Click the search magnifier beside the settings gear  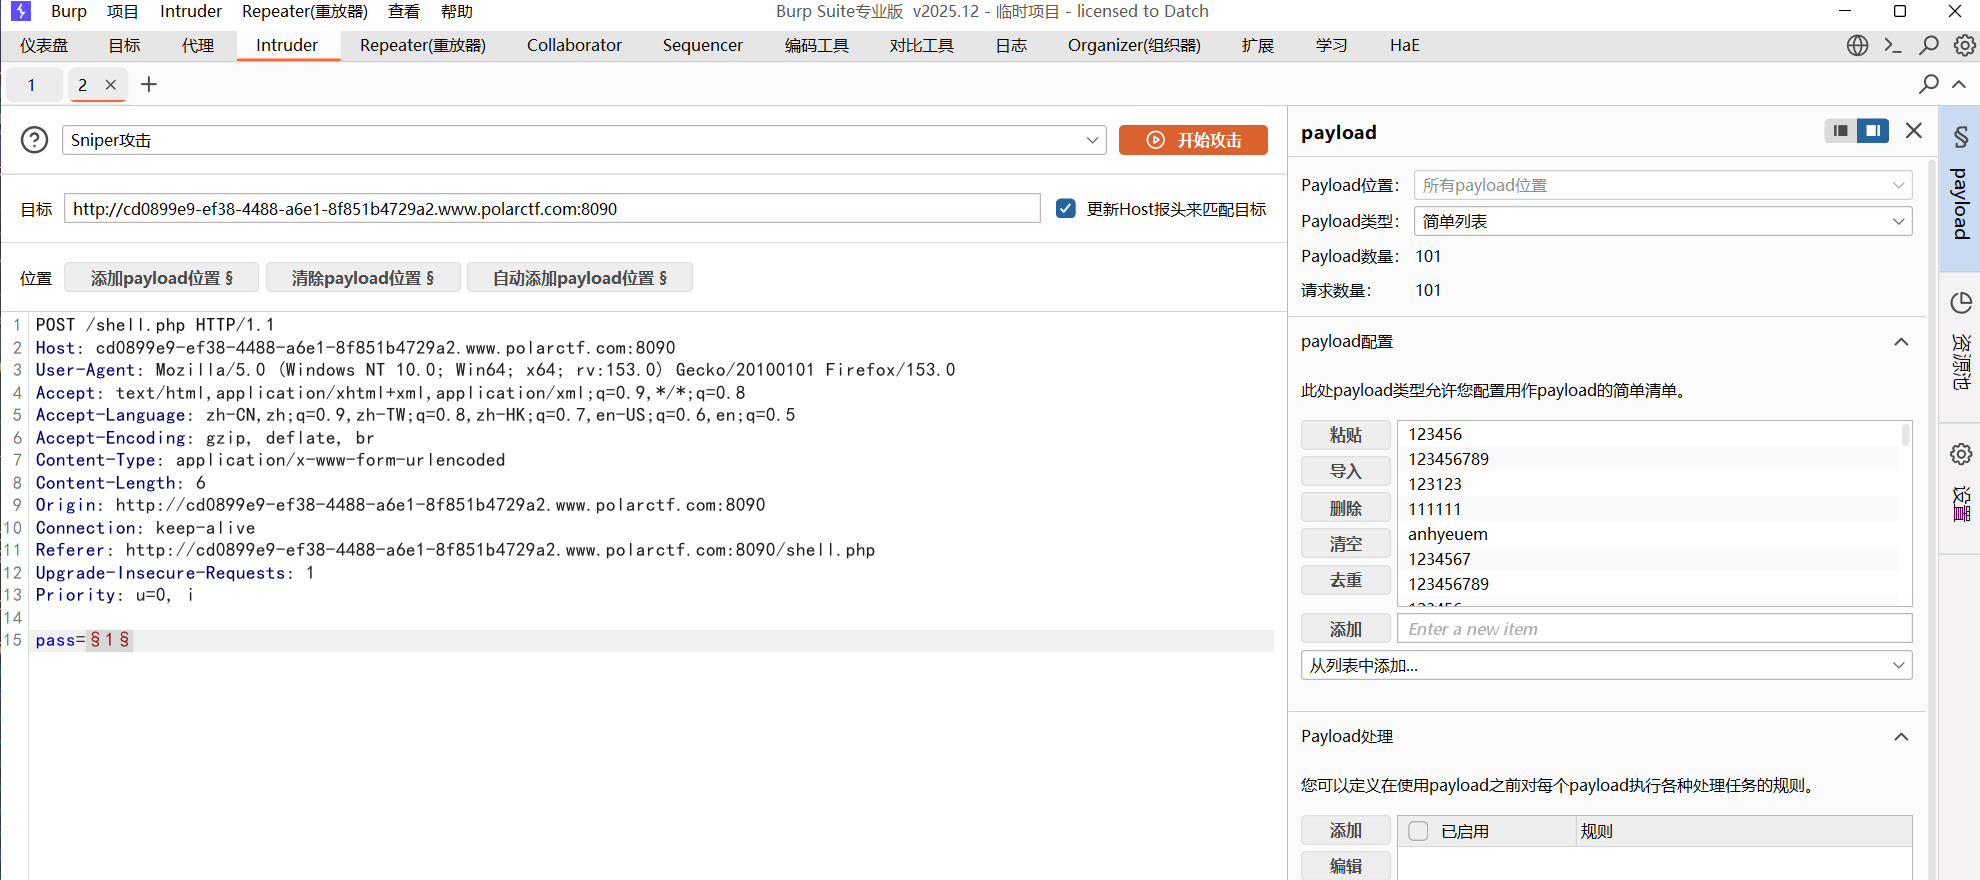coord(1929,45)
